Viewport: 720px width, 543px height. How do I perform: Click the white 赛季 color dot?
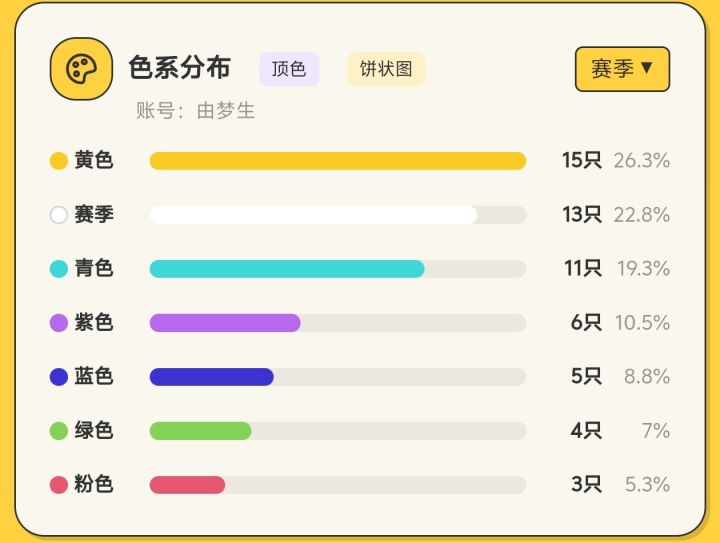pyautogui.click(x=59, y=215)
